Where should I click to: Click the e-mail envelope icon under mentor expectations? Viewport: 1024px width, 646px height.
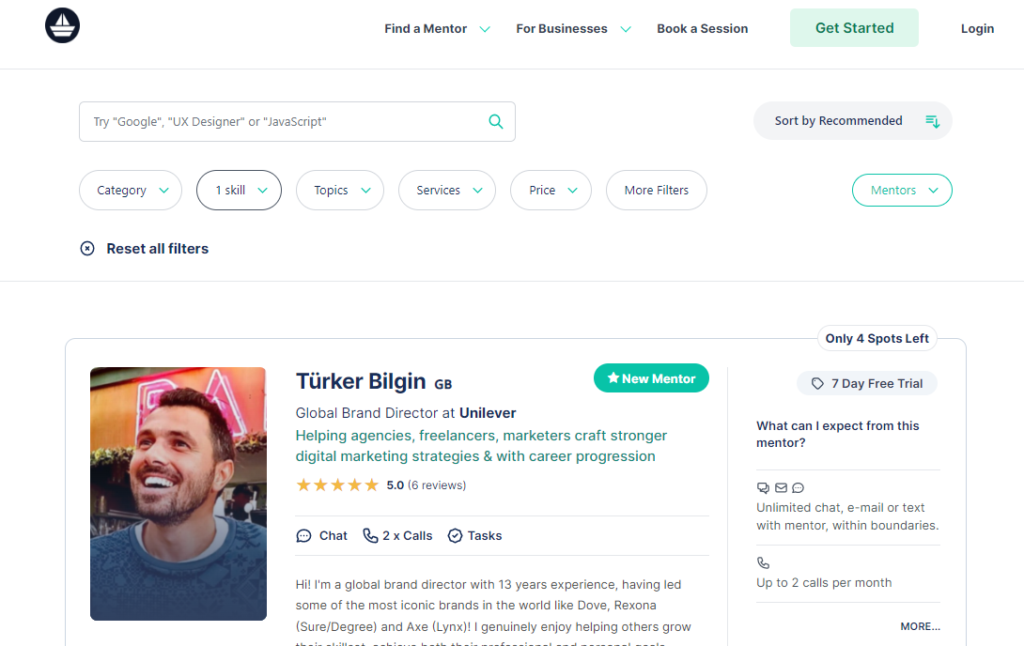[x=780, y=488]
